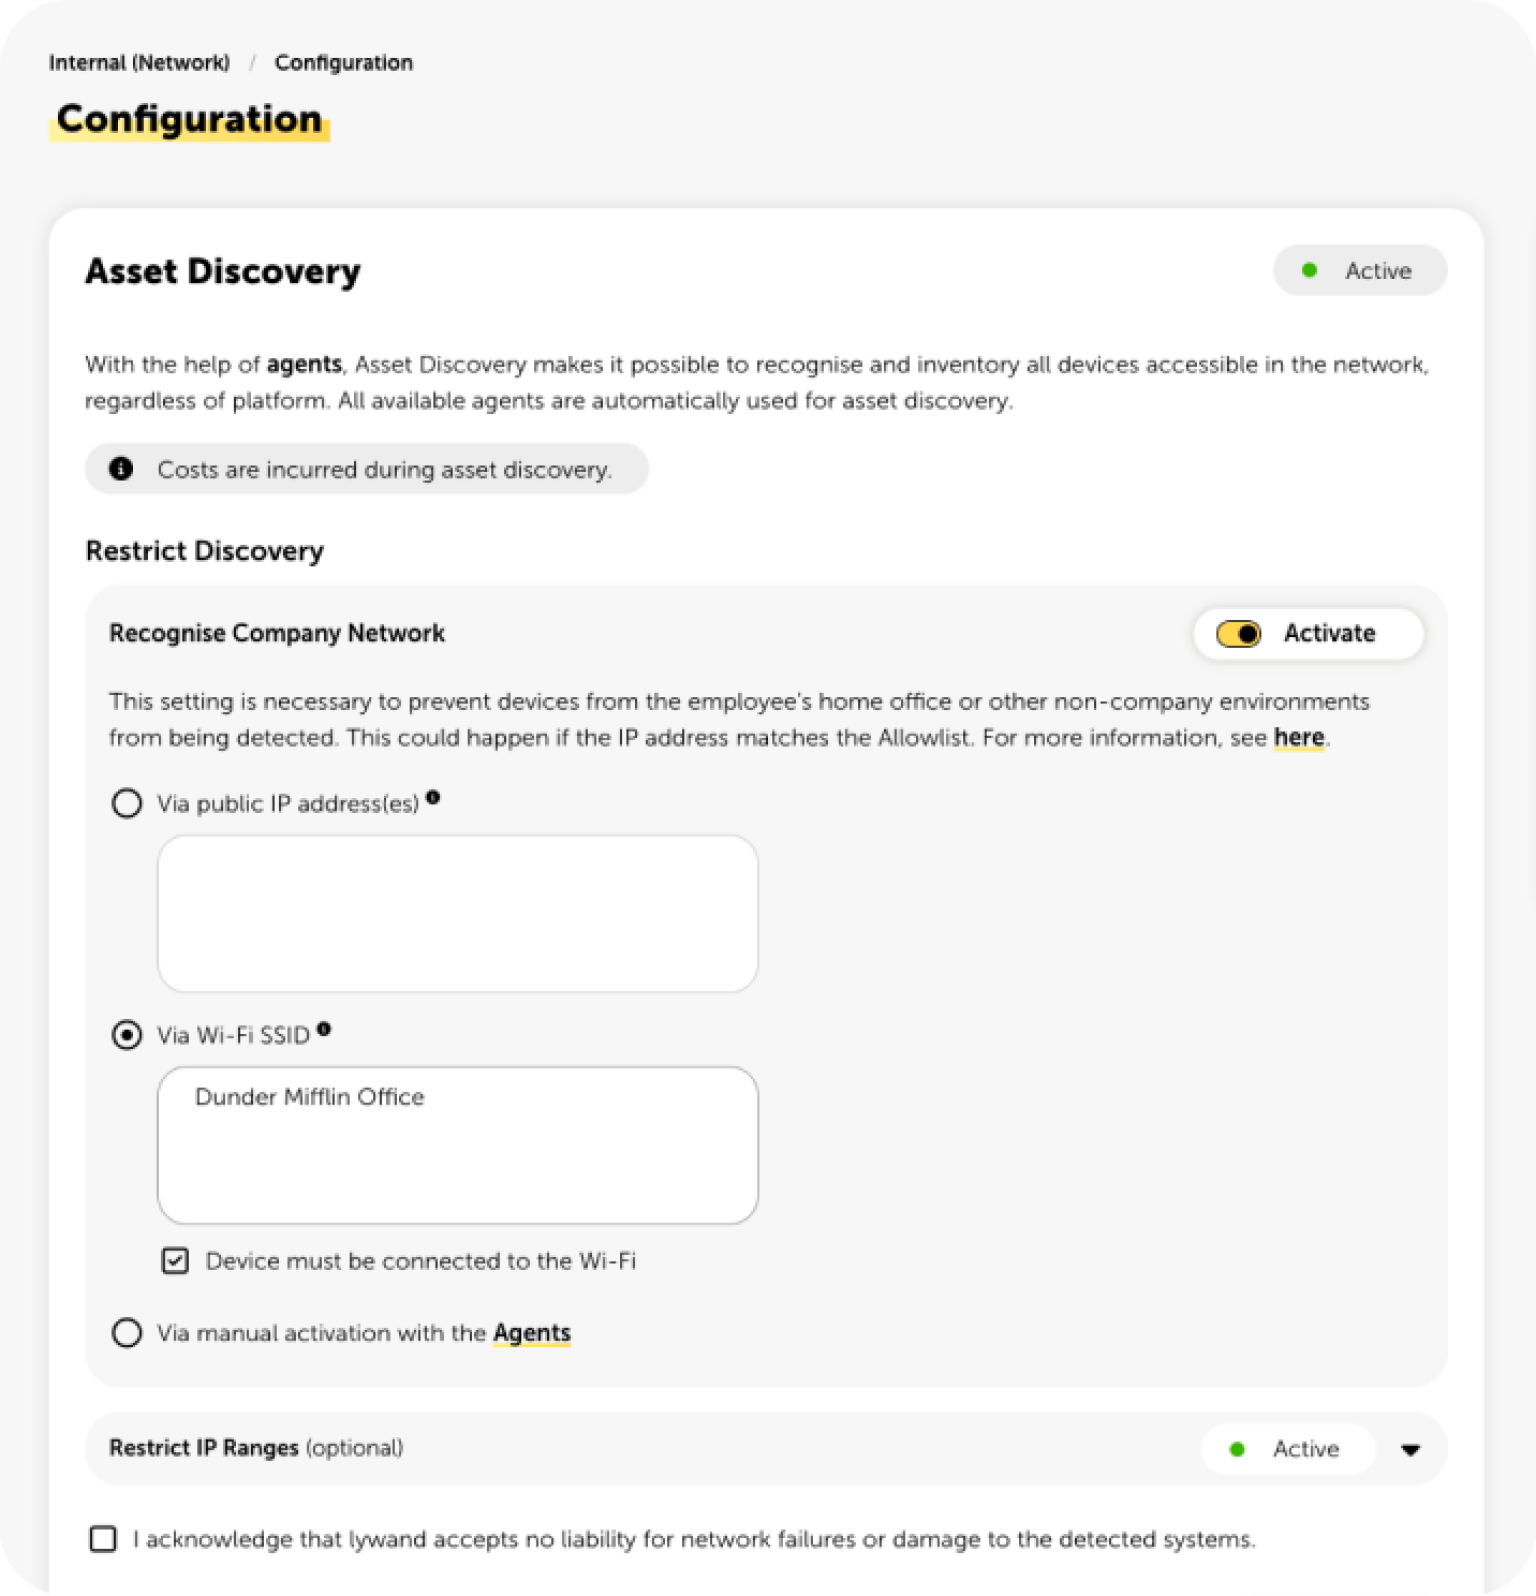Click the Activate toggle slider knob

tap(1244, 633)
